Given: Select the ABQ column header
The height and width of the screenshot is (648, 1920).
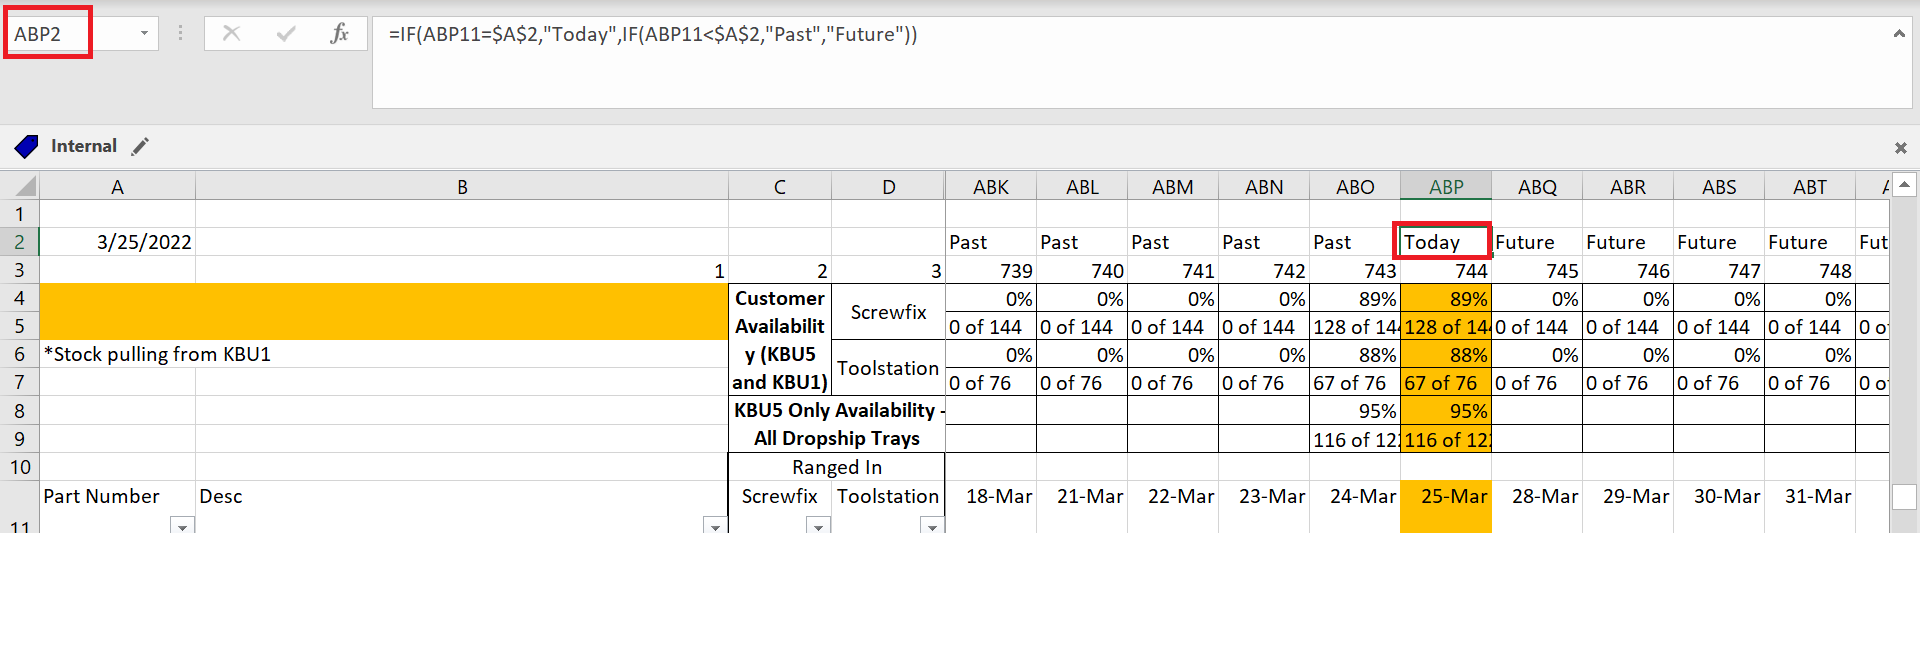Looking at the screenshot, I should click(1537, 187).
